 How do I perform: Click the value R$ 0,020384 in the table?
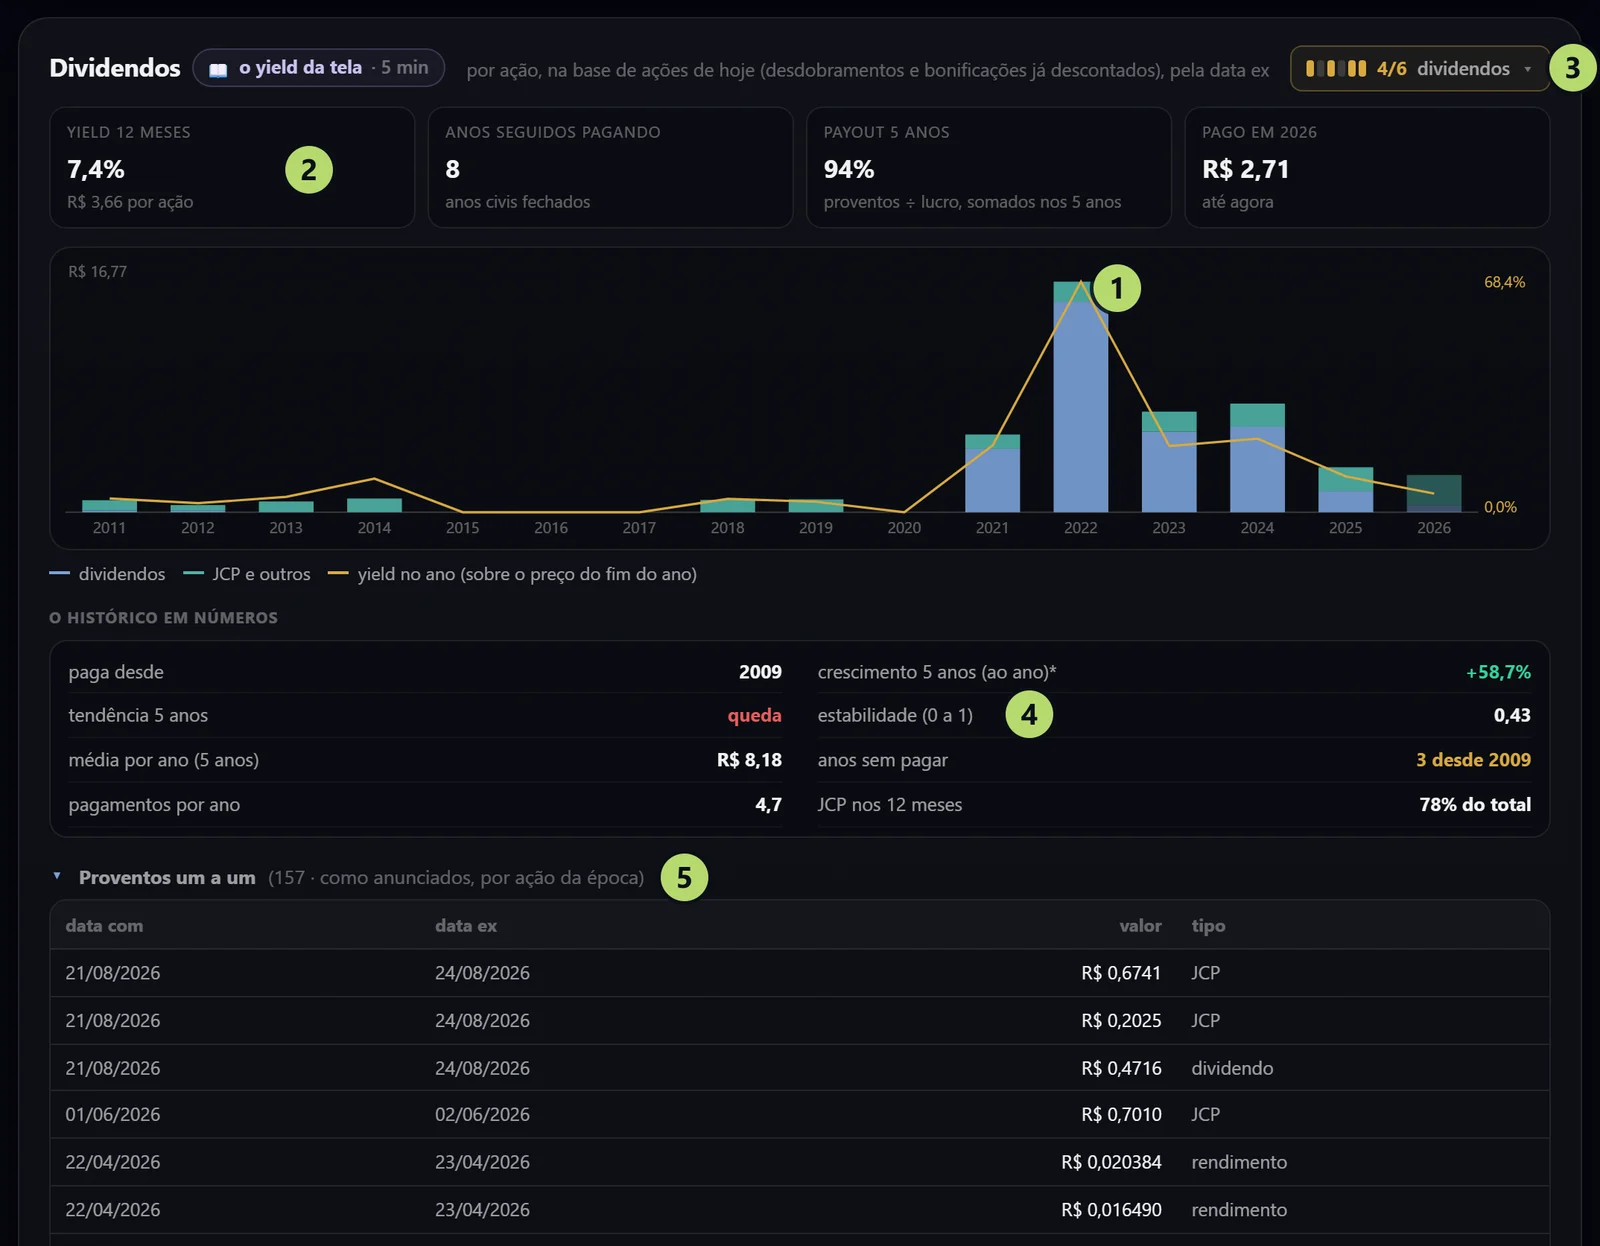click(1111, 1162)
